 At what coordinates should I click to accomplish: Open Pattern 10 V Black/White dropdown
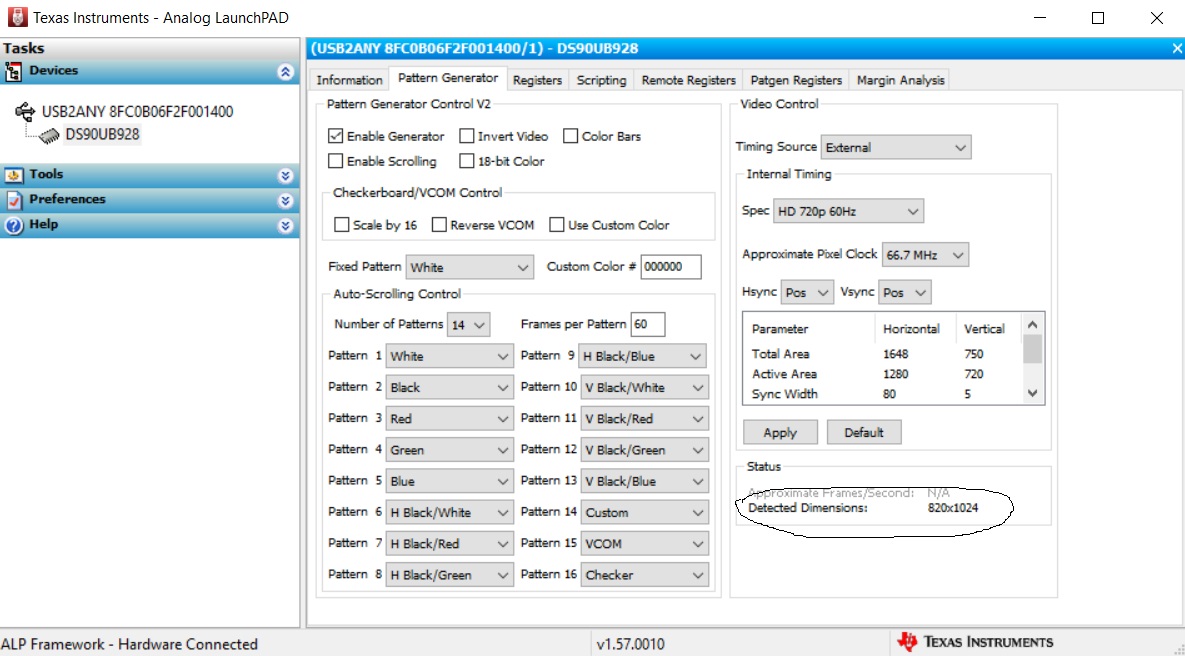coord(645,388)
